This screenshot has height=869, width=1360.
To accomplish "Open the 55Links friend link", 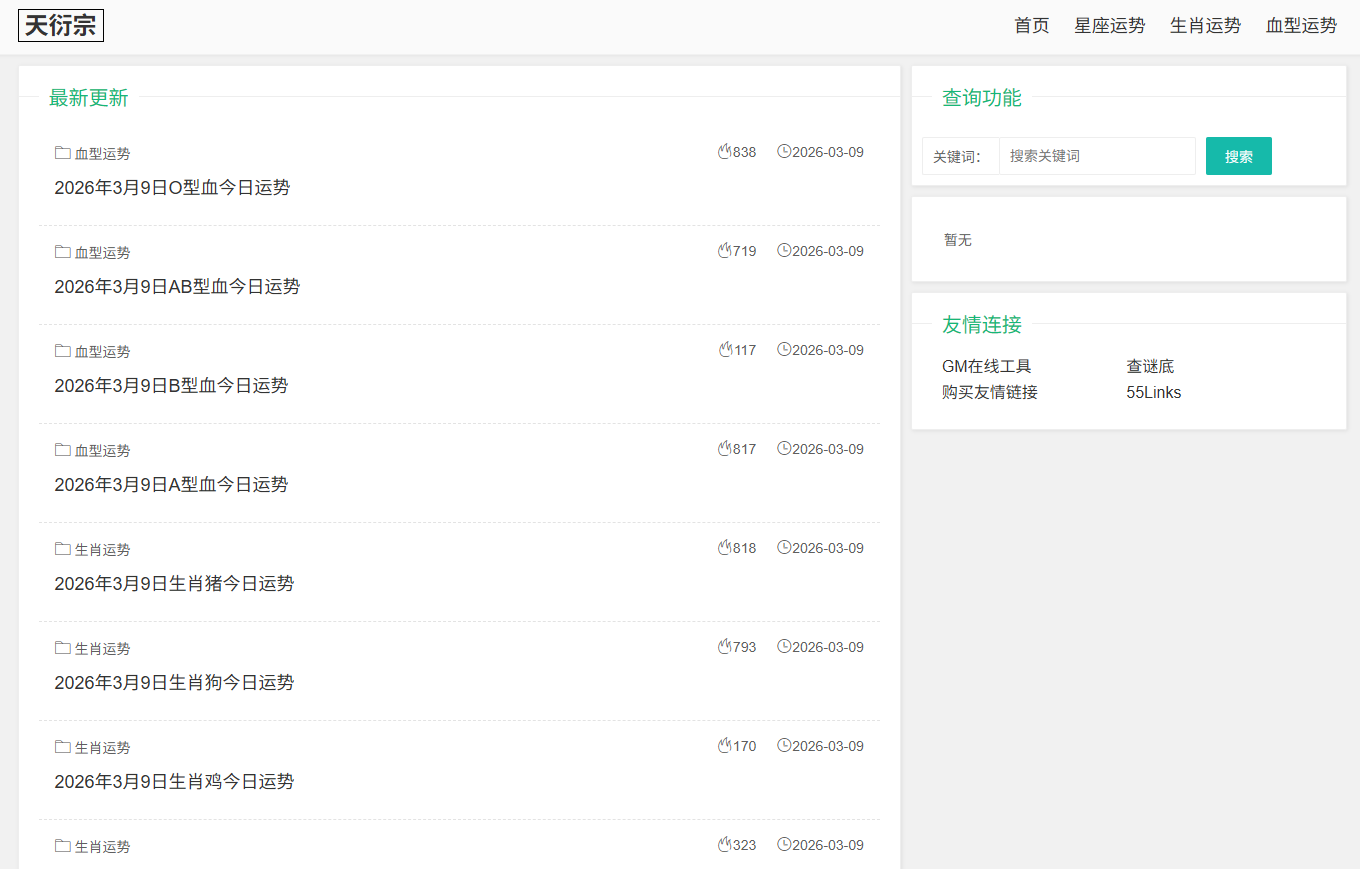I will point(1153,393).
